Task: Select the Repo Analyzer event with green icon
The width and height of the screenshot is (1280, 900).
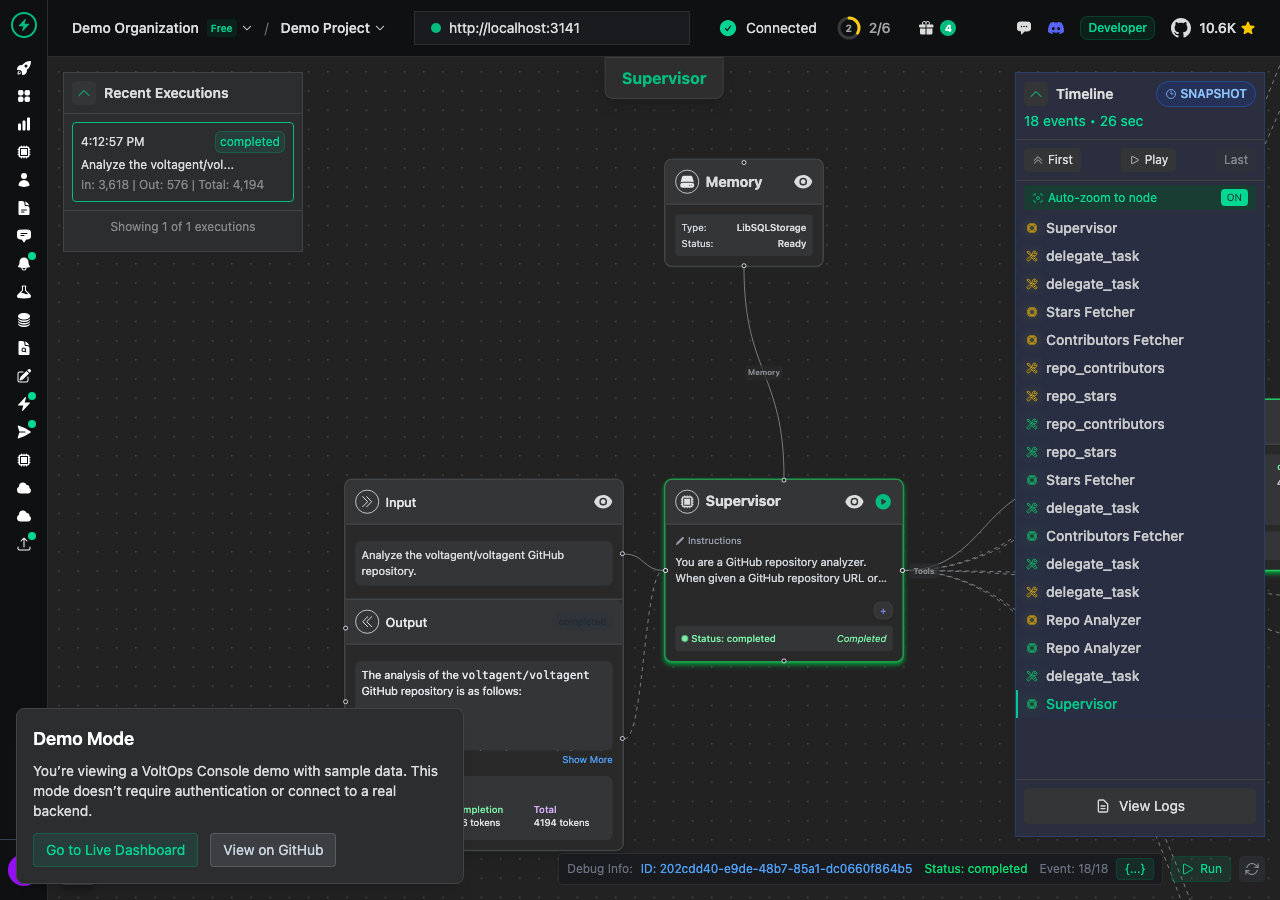Action: pos(1139,648)
